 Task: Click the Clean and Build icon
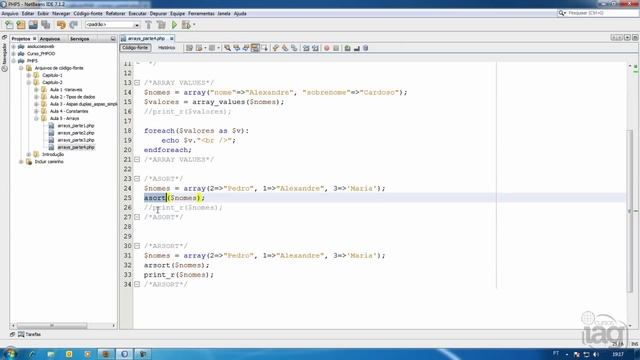tap(161, 25)
